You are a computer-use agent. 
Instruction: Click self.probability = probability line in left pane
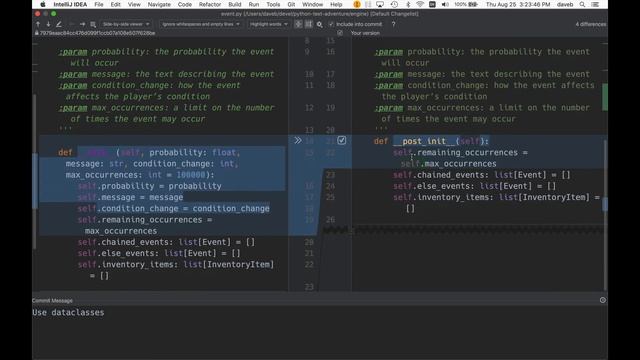click(149, 186)
